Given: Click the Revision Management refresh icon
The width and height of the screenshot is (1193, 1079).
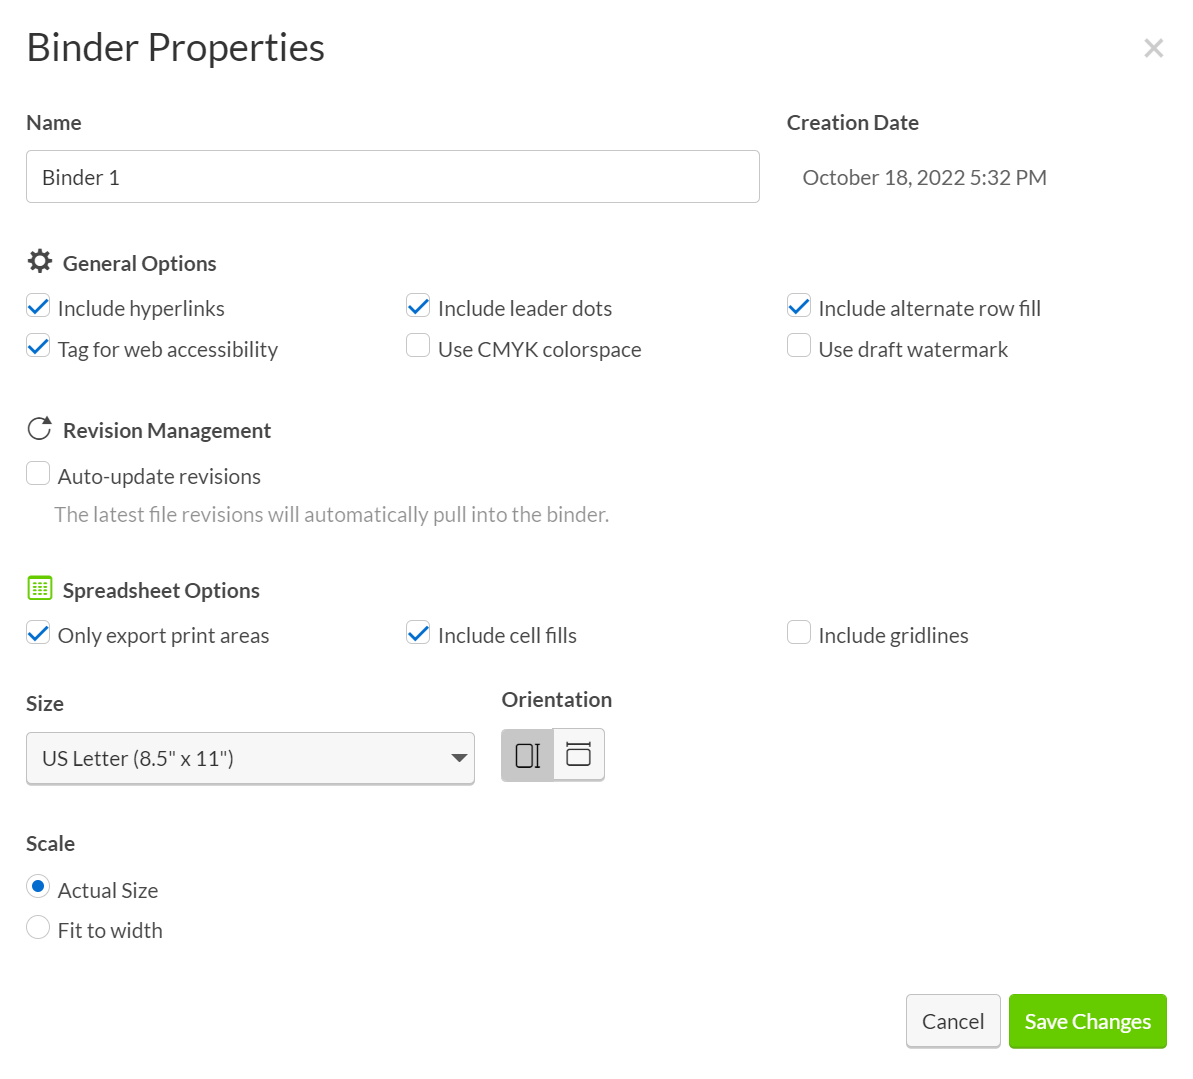Looking at the screenshot, I should [x=39, y=428].
